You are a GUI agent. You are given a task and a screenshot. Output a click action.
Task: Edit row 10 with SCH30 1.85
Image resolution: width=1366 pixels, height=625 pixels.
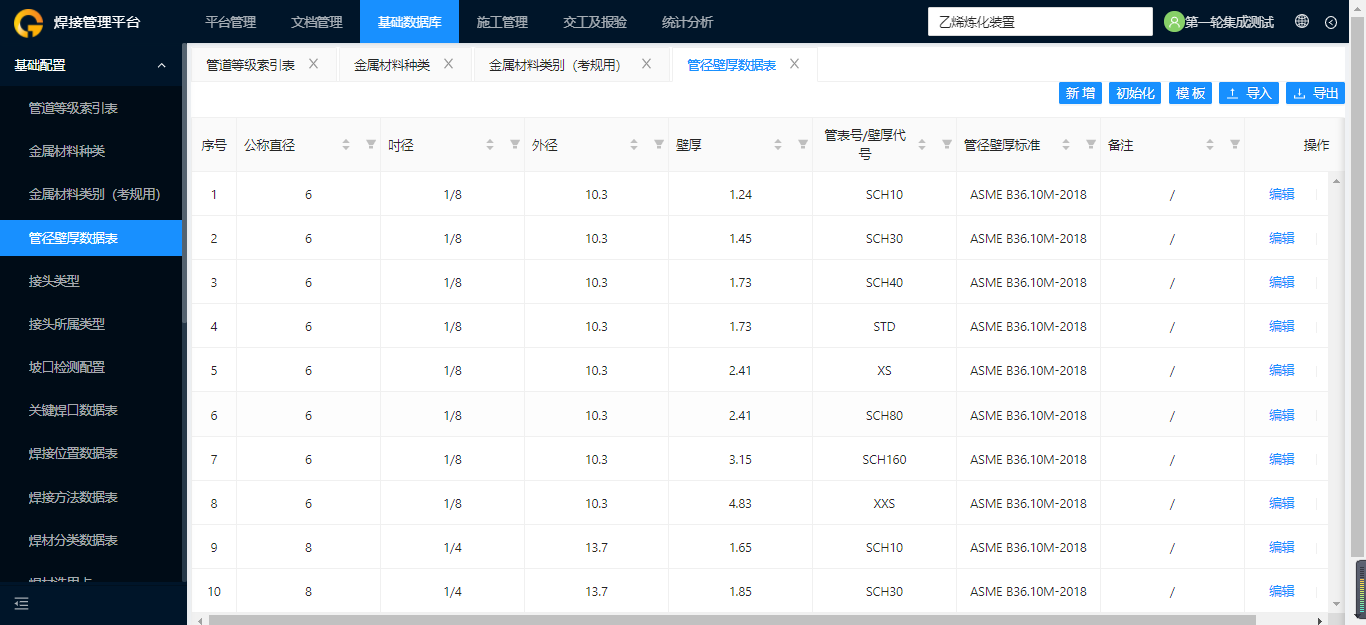pos(1281,591)
